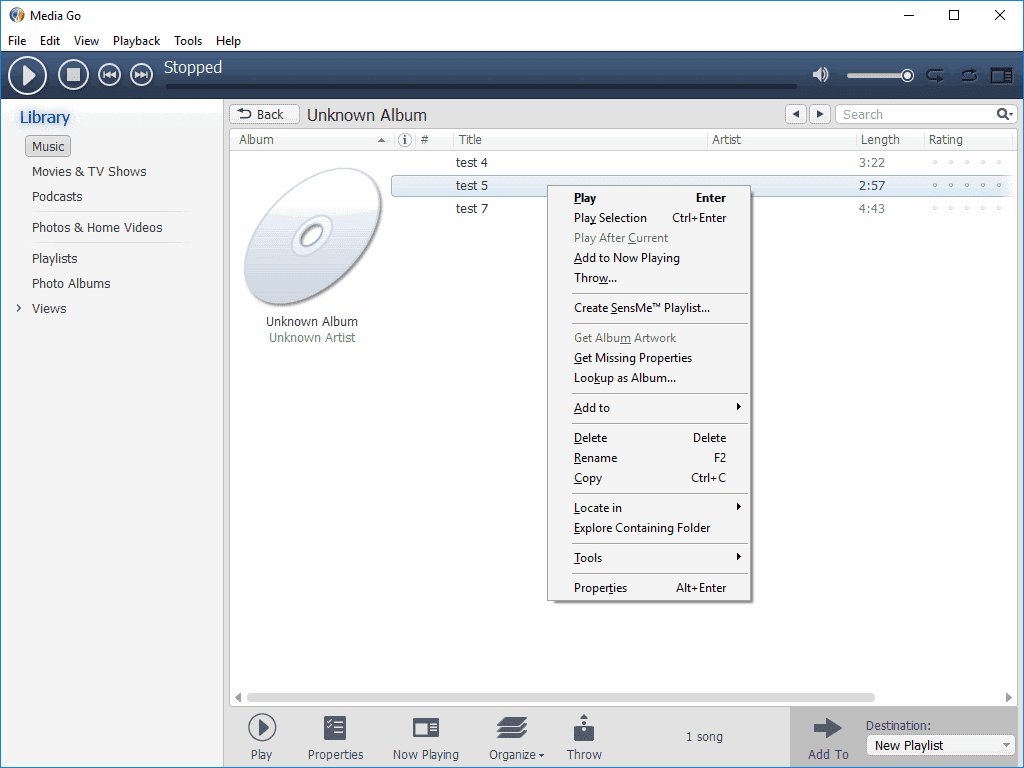Expand the Views tree node

[18, 308]
